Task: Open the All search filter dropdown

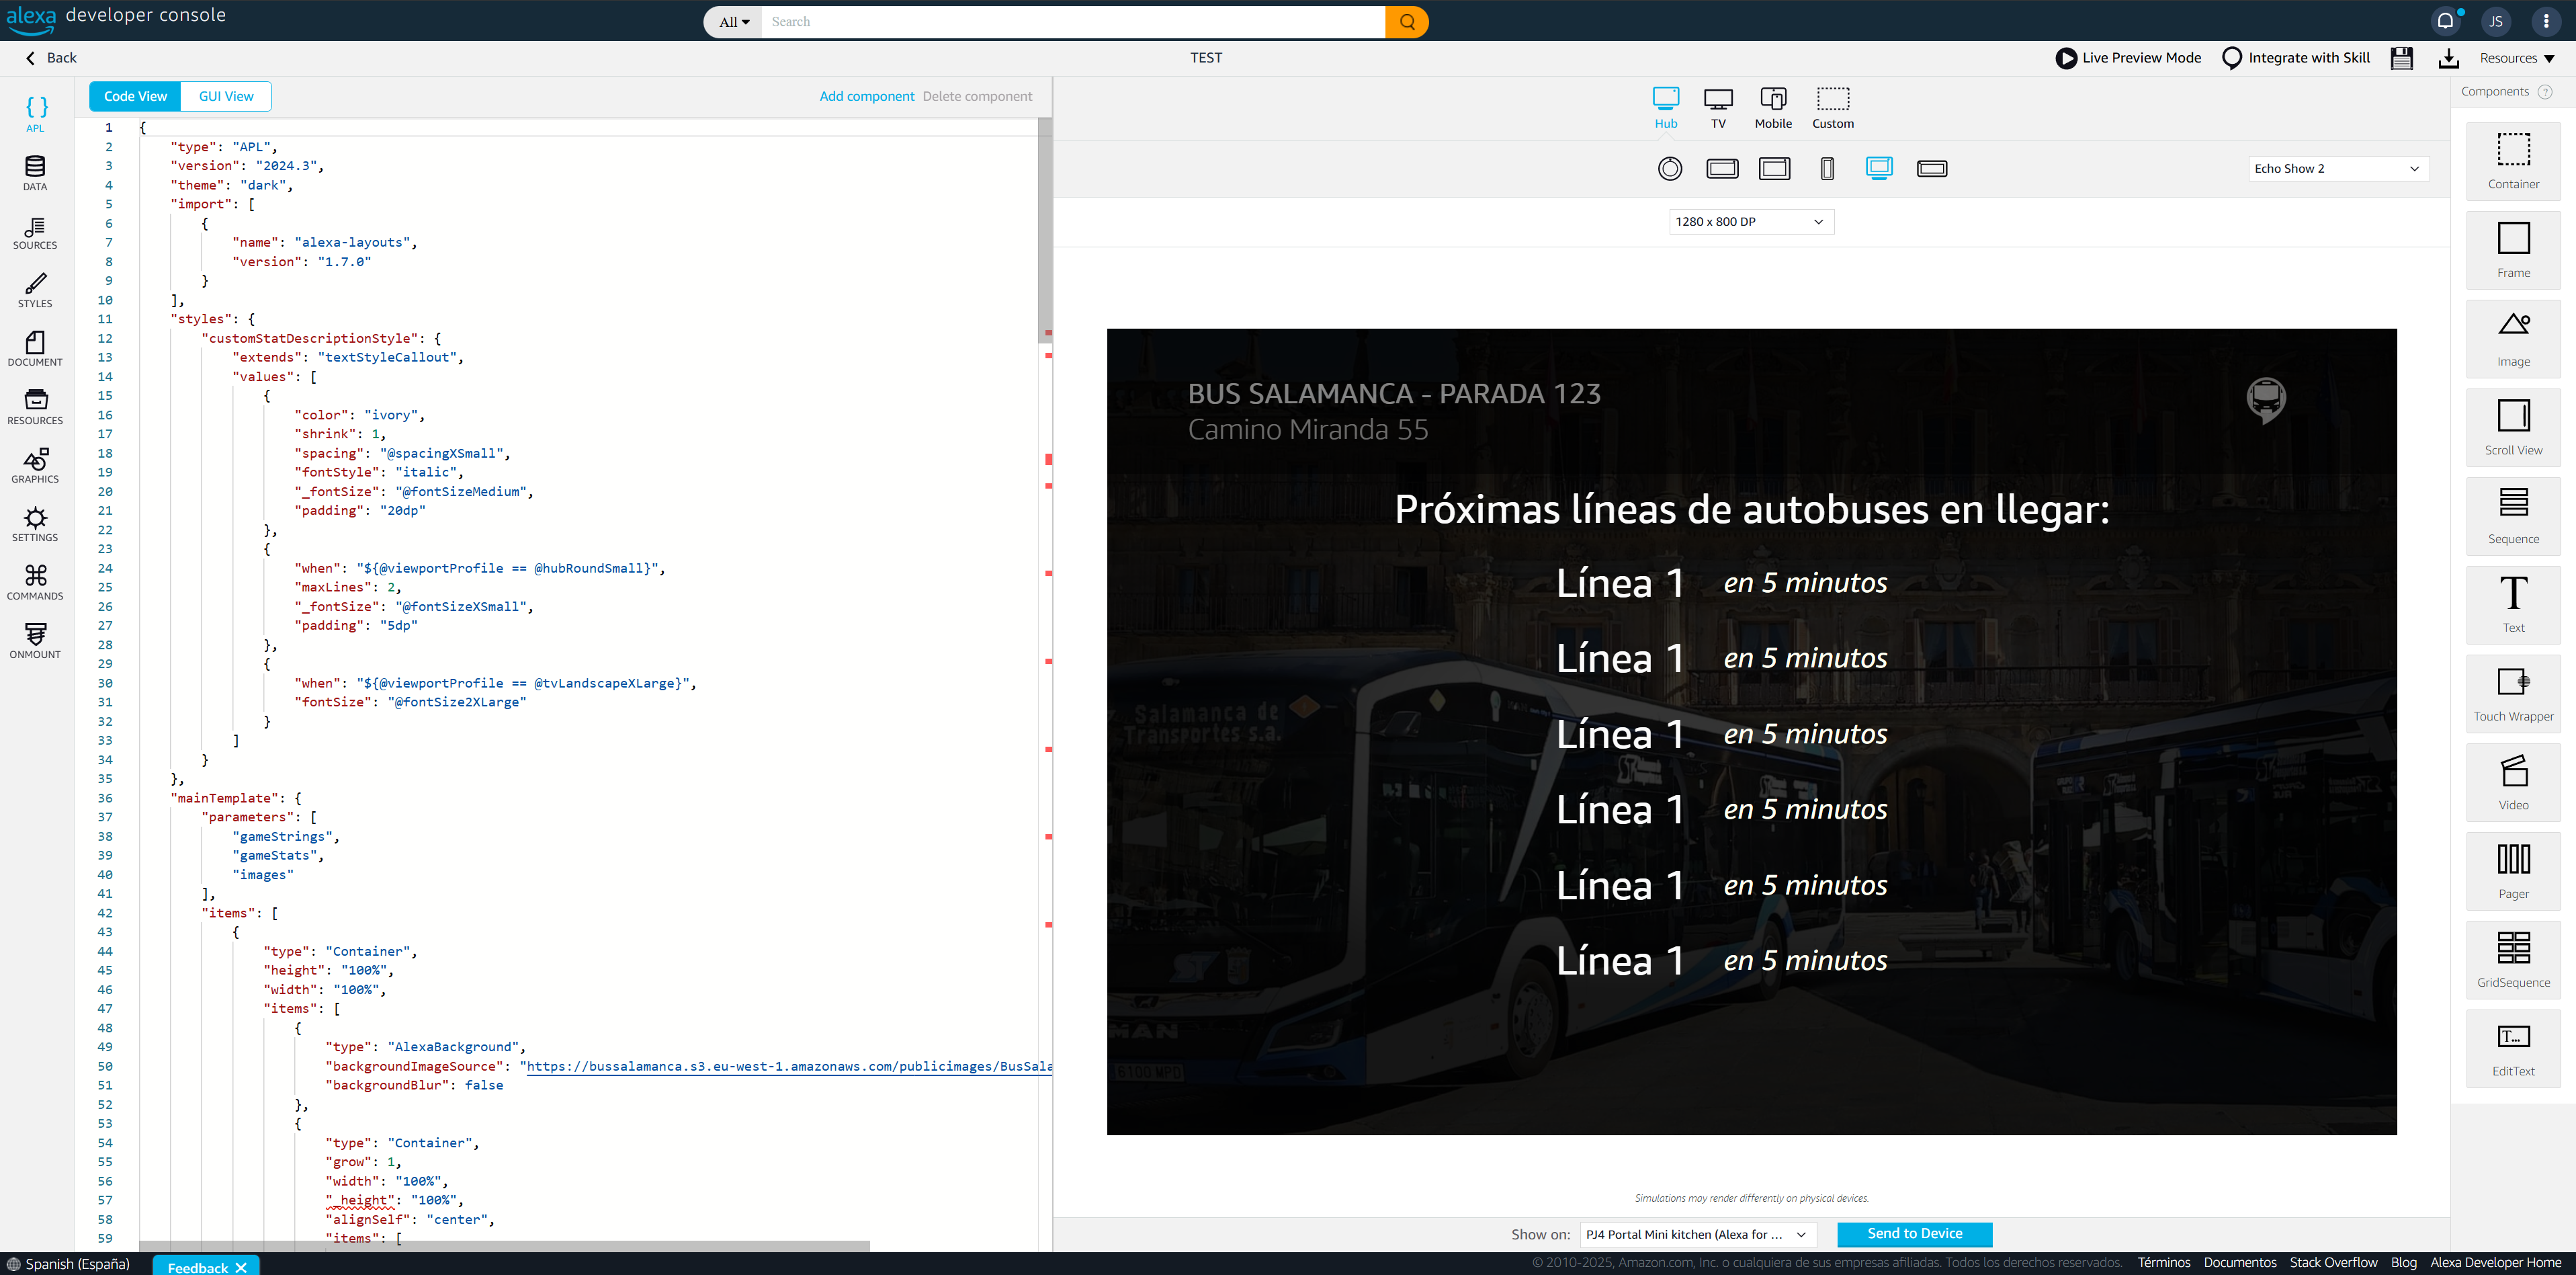Action: pos(731,21)
